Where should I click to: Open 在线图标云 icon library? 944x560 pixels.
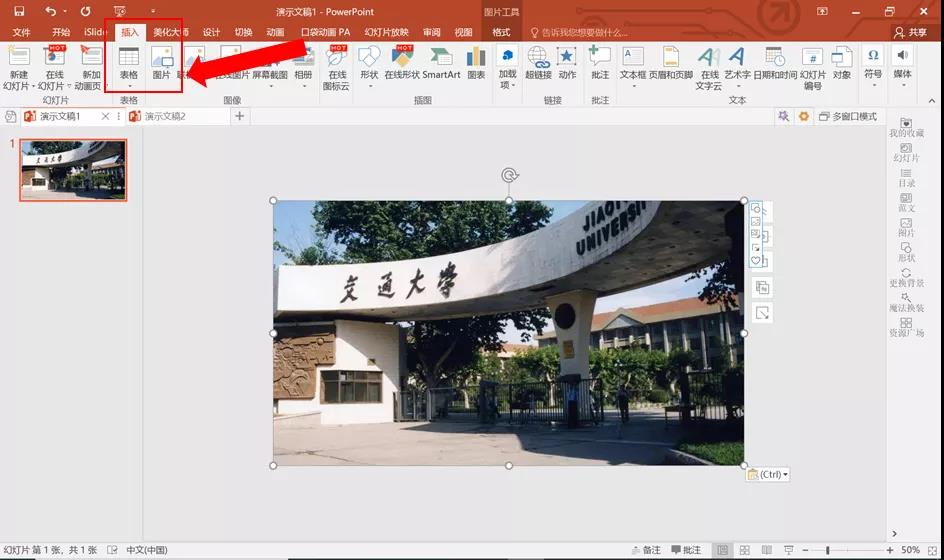pyautogui.click(x=337, y=68)
